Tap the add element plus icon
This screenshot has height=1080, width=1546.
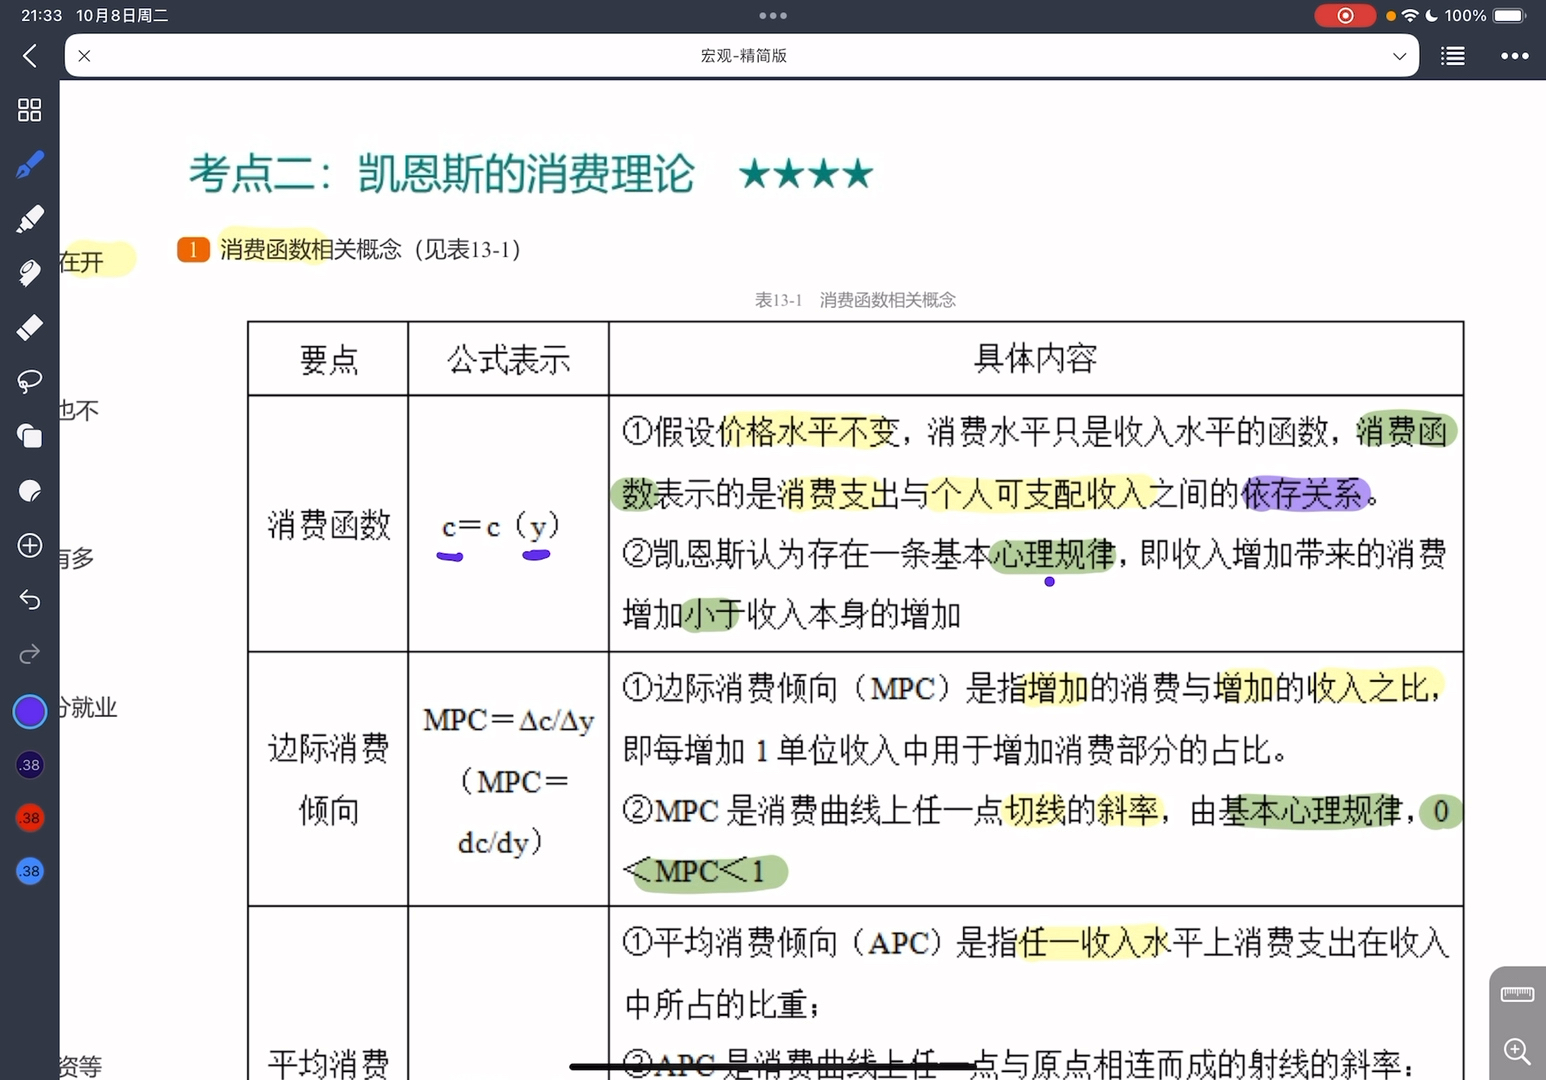(x=30, y=545)
